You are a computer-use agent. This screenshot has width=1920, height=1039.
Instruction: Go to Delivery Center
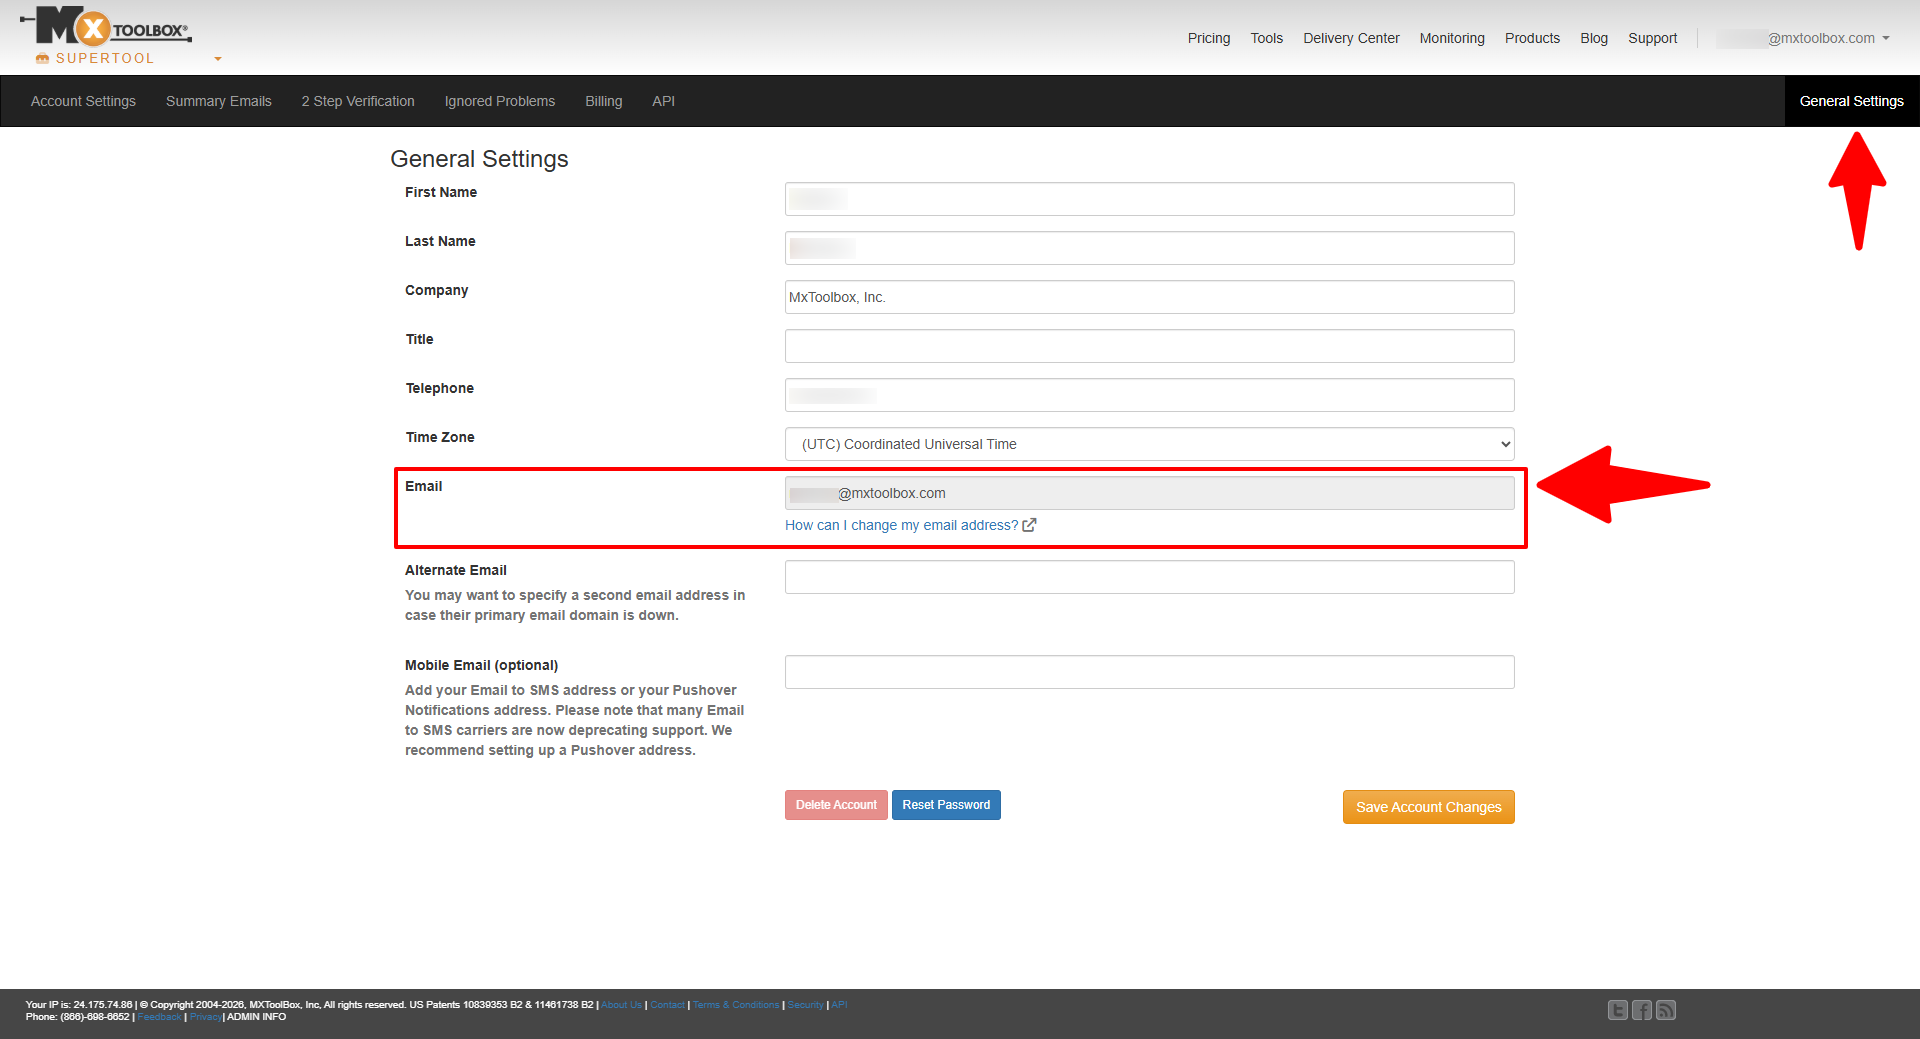(x=1351, y=38)
